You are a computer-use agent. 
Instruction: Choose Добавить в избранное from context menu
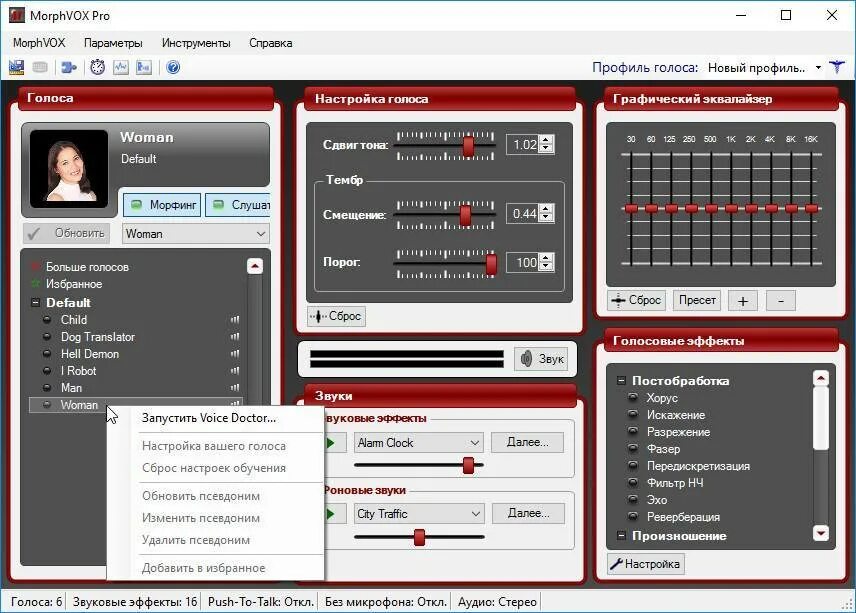click(x=204, y=568)
